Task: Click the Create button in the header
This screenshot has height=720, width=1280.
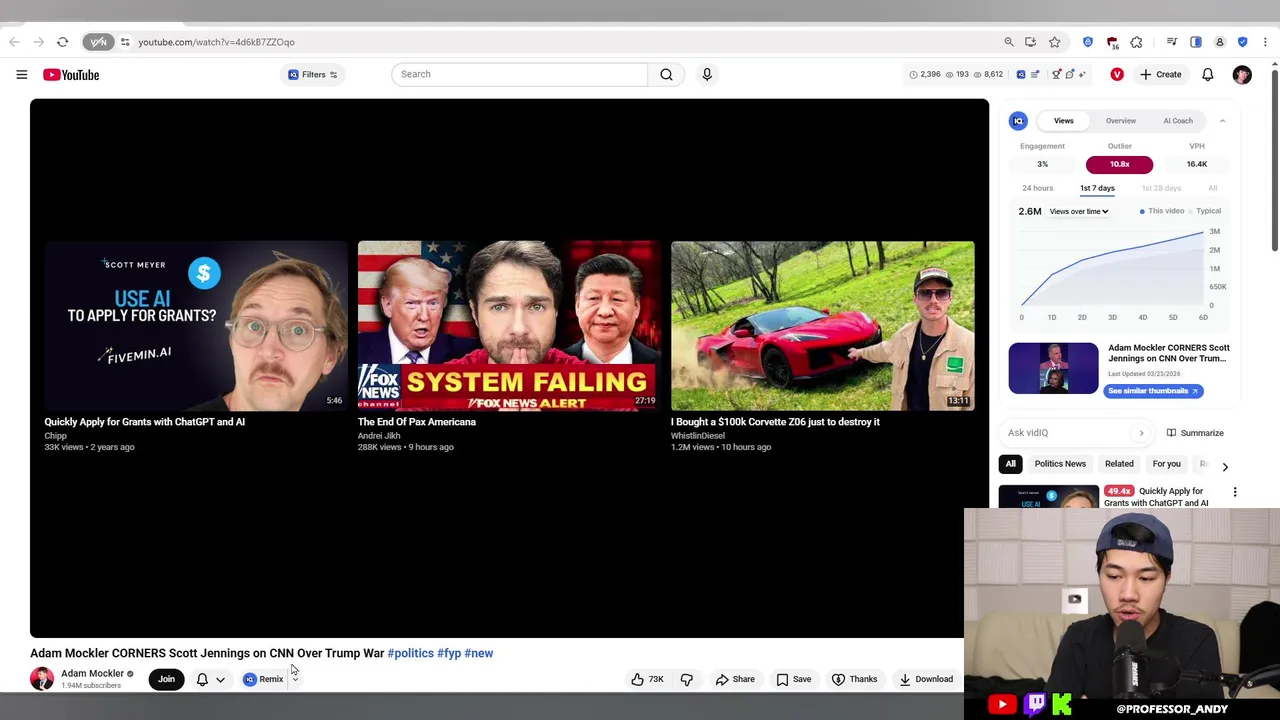Action: [1161, 75]
